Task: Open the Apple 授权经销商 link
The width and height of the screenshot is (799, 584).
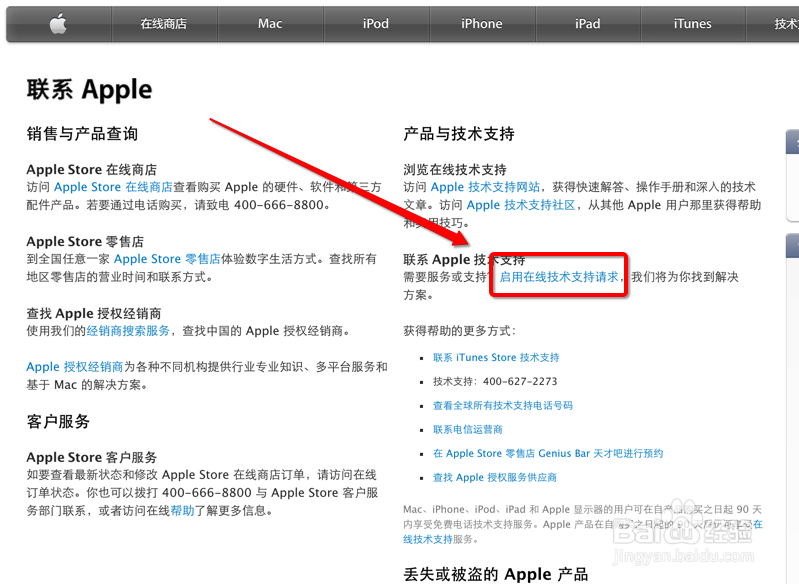Action: 75,367
